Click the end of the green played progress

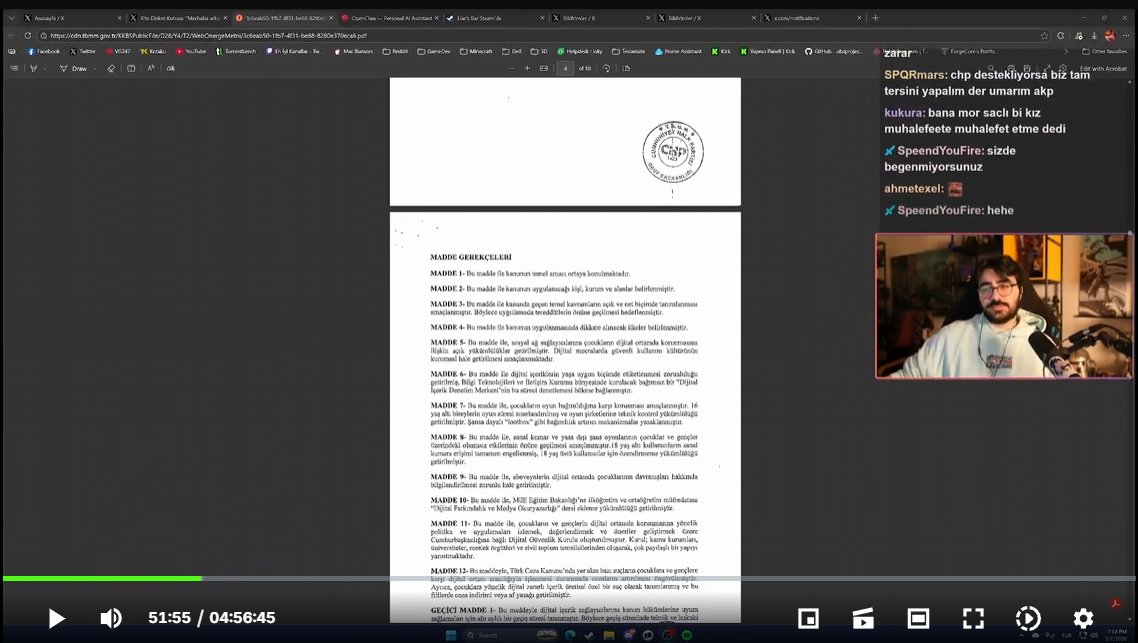201,578
